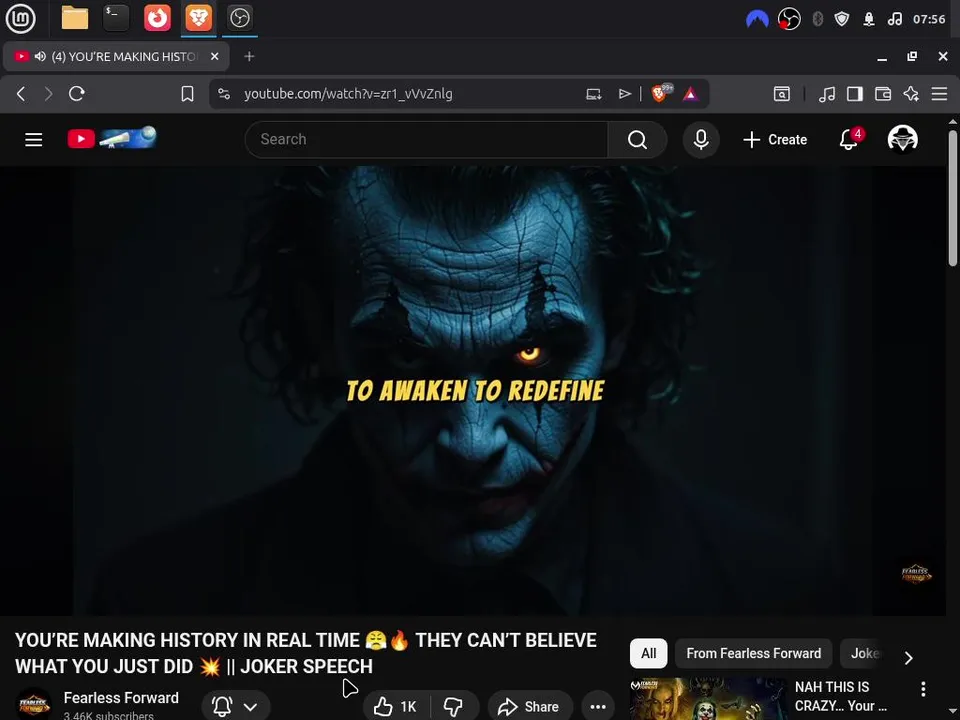960x720 pixels.
Task: Click the Create button
Action: coord(775,140)
